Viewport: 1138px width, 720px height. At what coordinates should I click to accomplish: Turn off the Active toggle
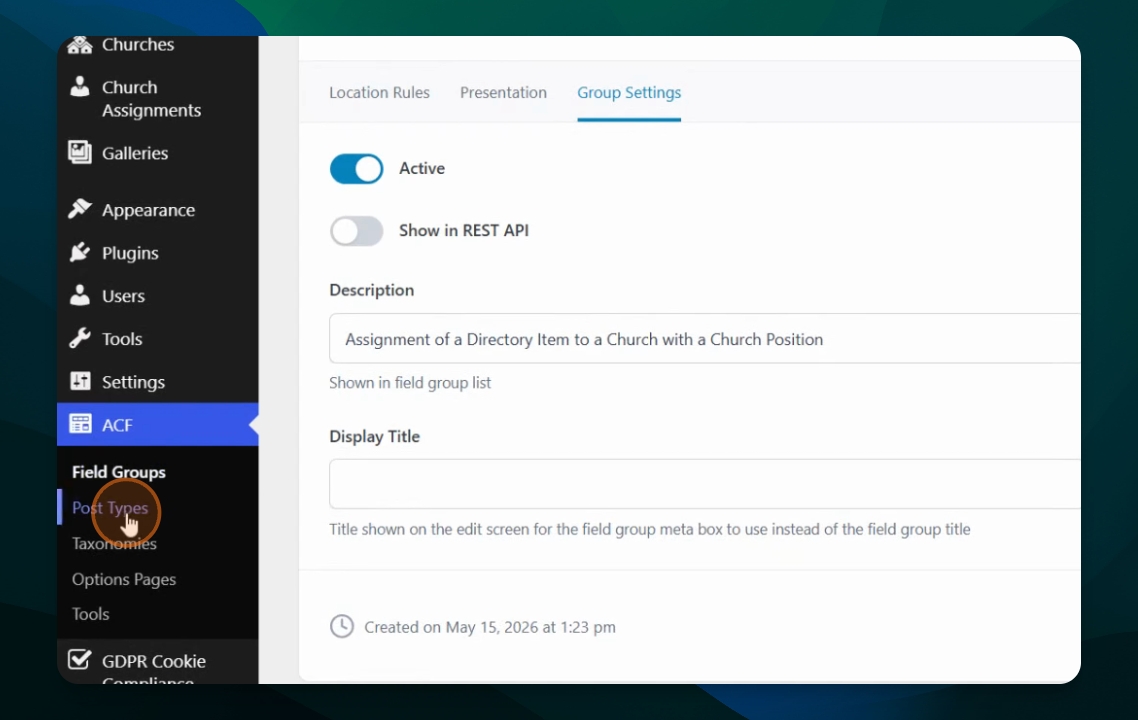[x=356, y=168]
